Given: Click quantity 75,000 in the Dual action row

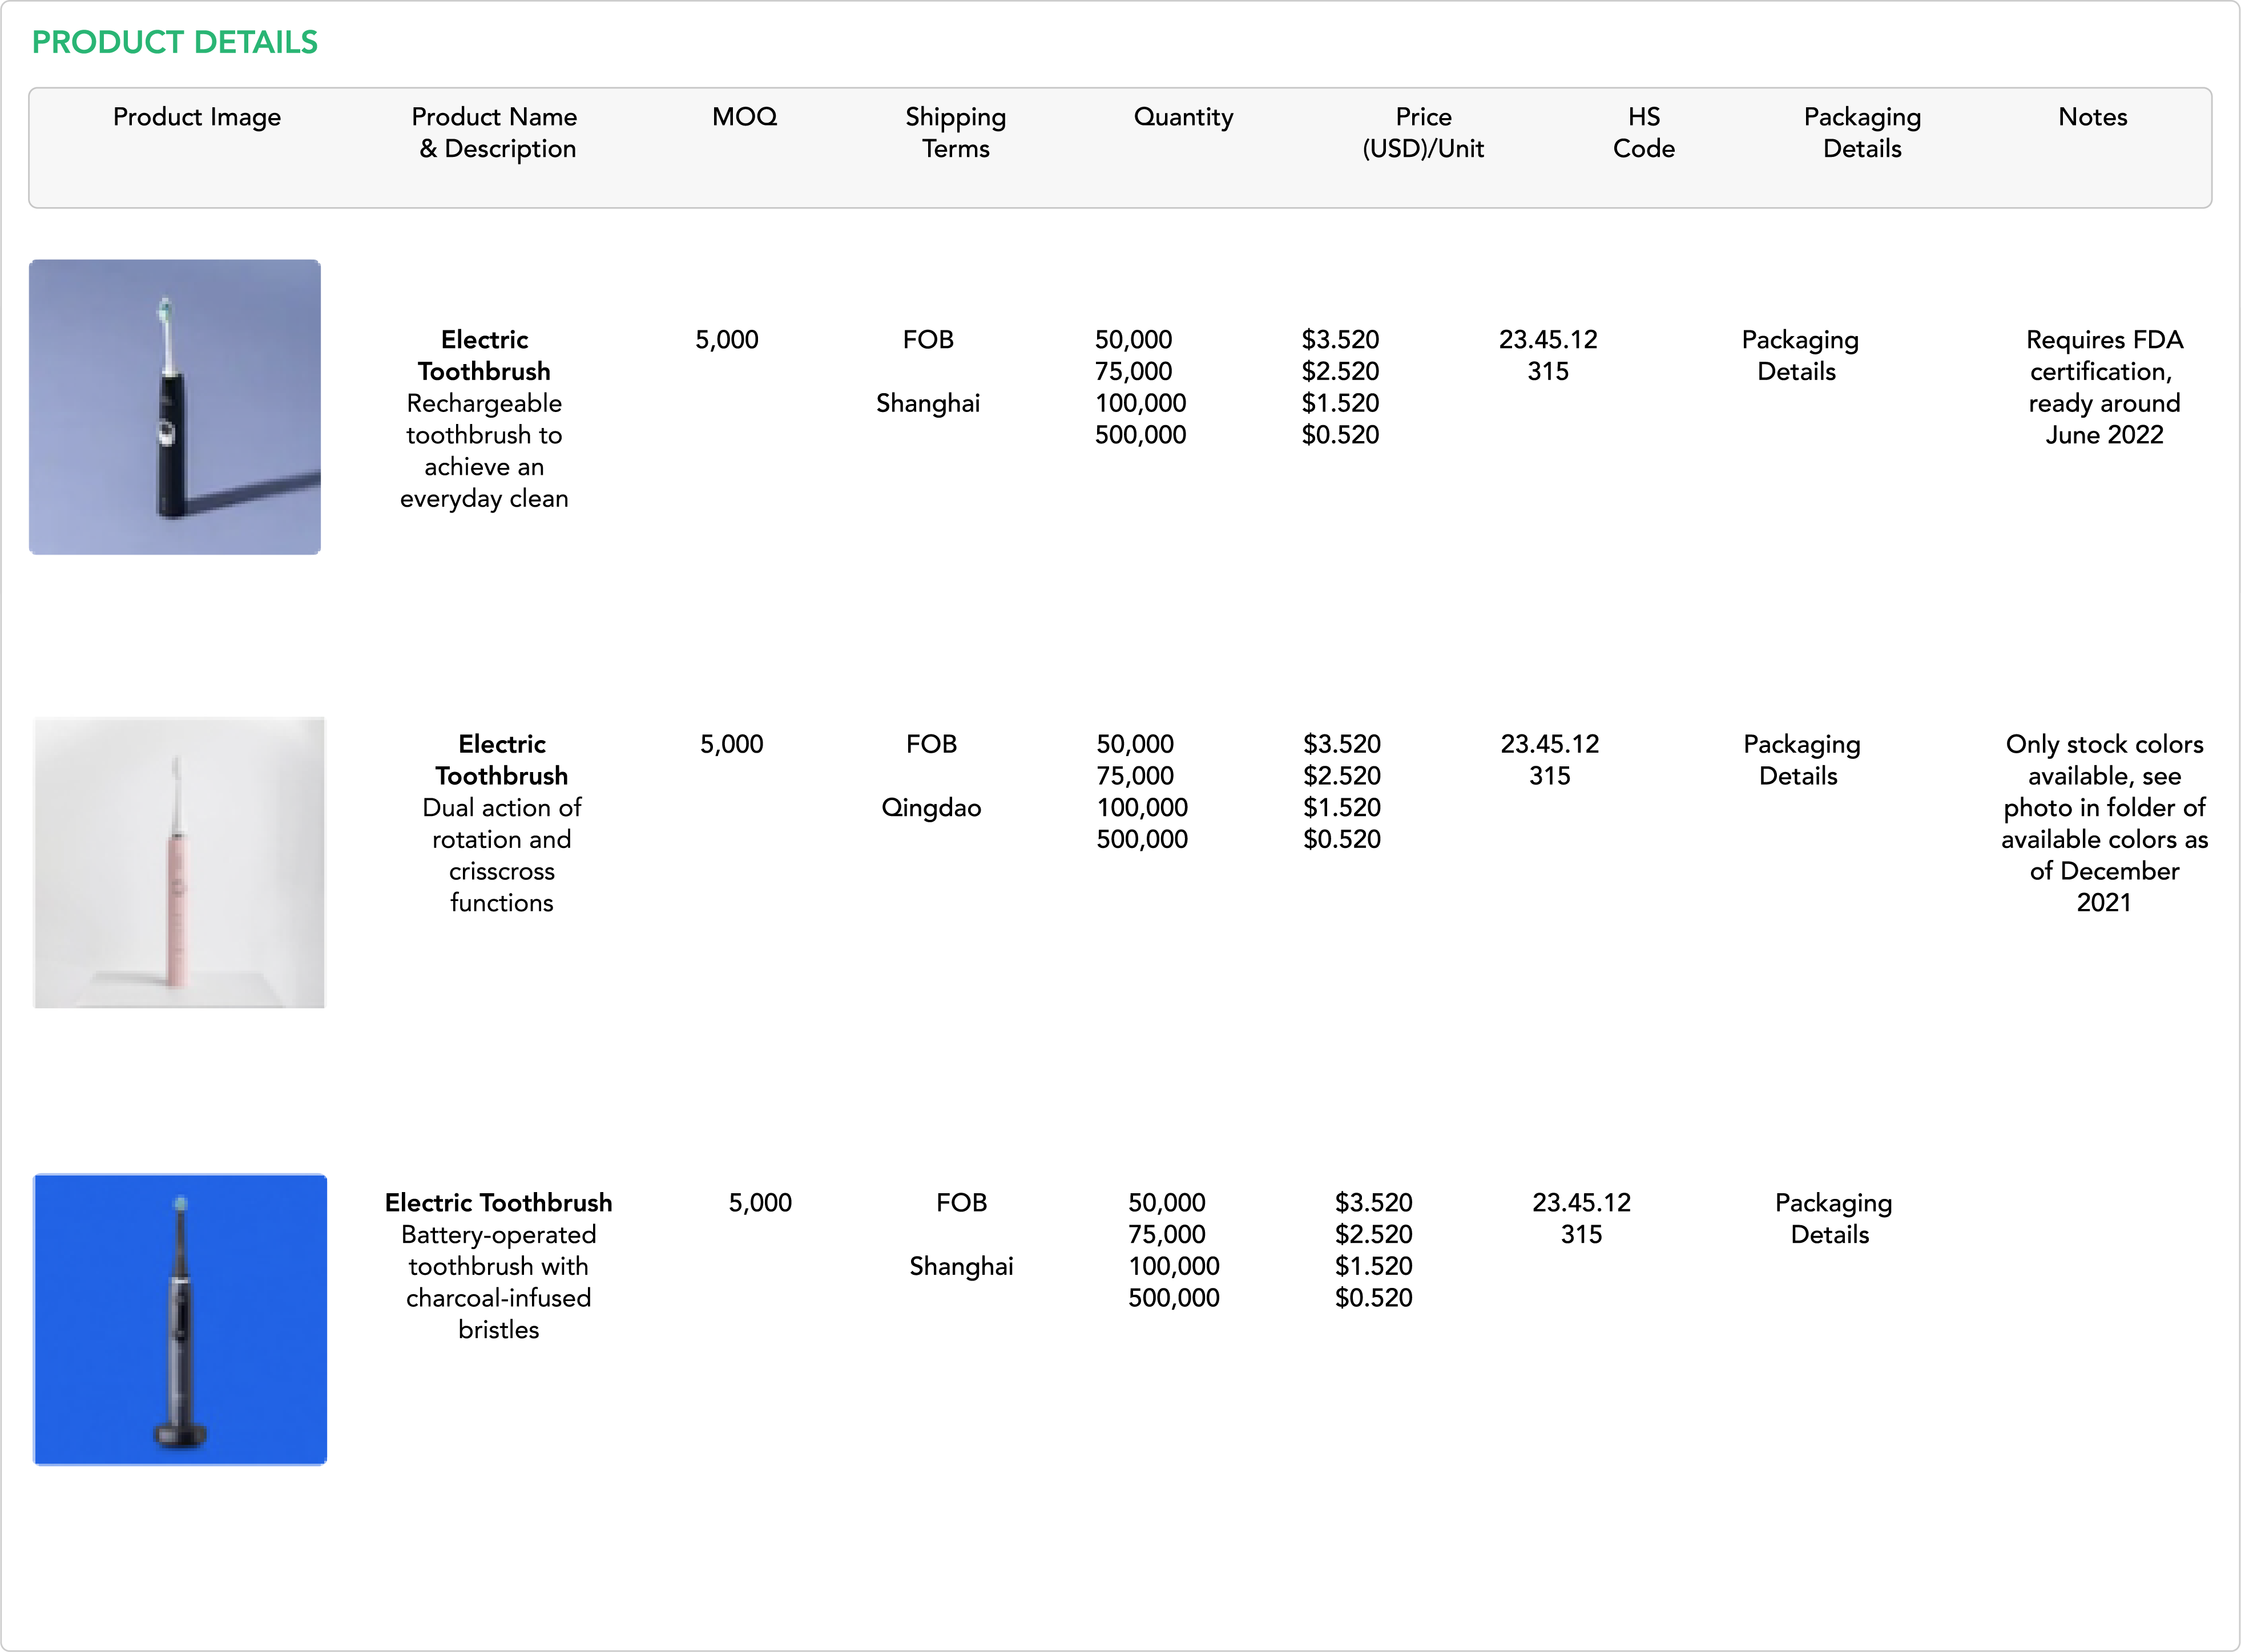Looking at the screenshot, I should coord(1135,776).
